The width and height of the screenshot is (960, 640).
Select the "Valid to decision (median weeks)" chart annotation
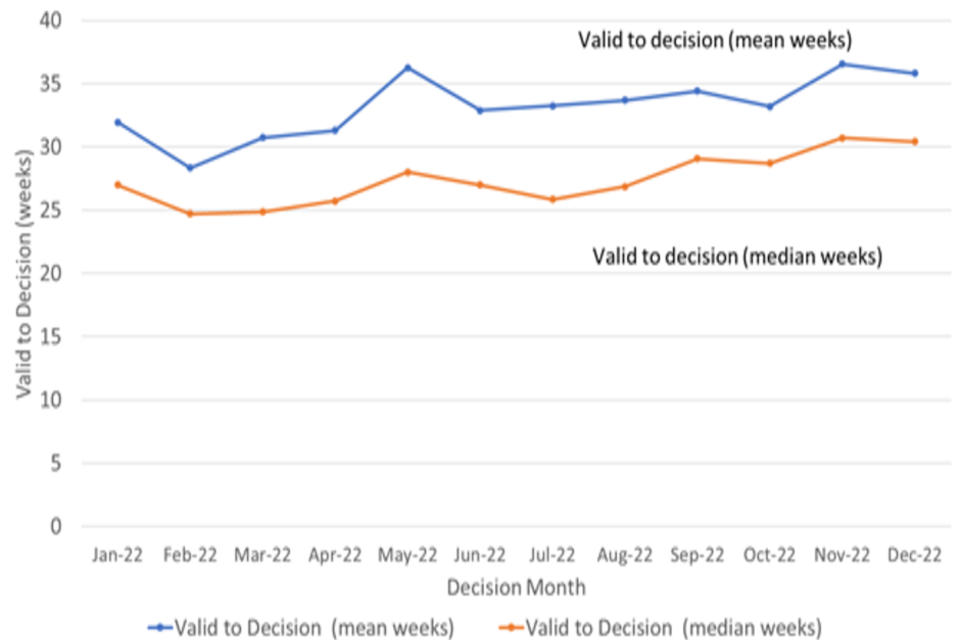[737, 256]
